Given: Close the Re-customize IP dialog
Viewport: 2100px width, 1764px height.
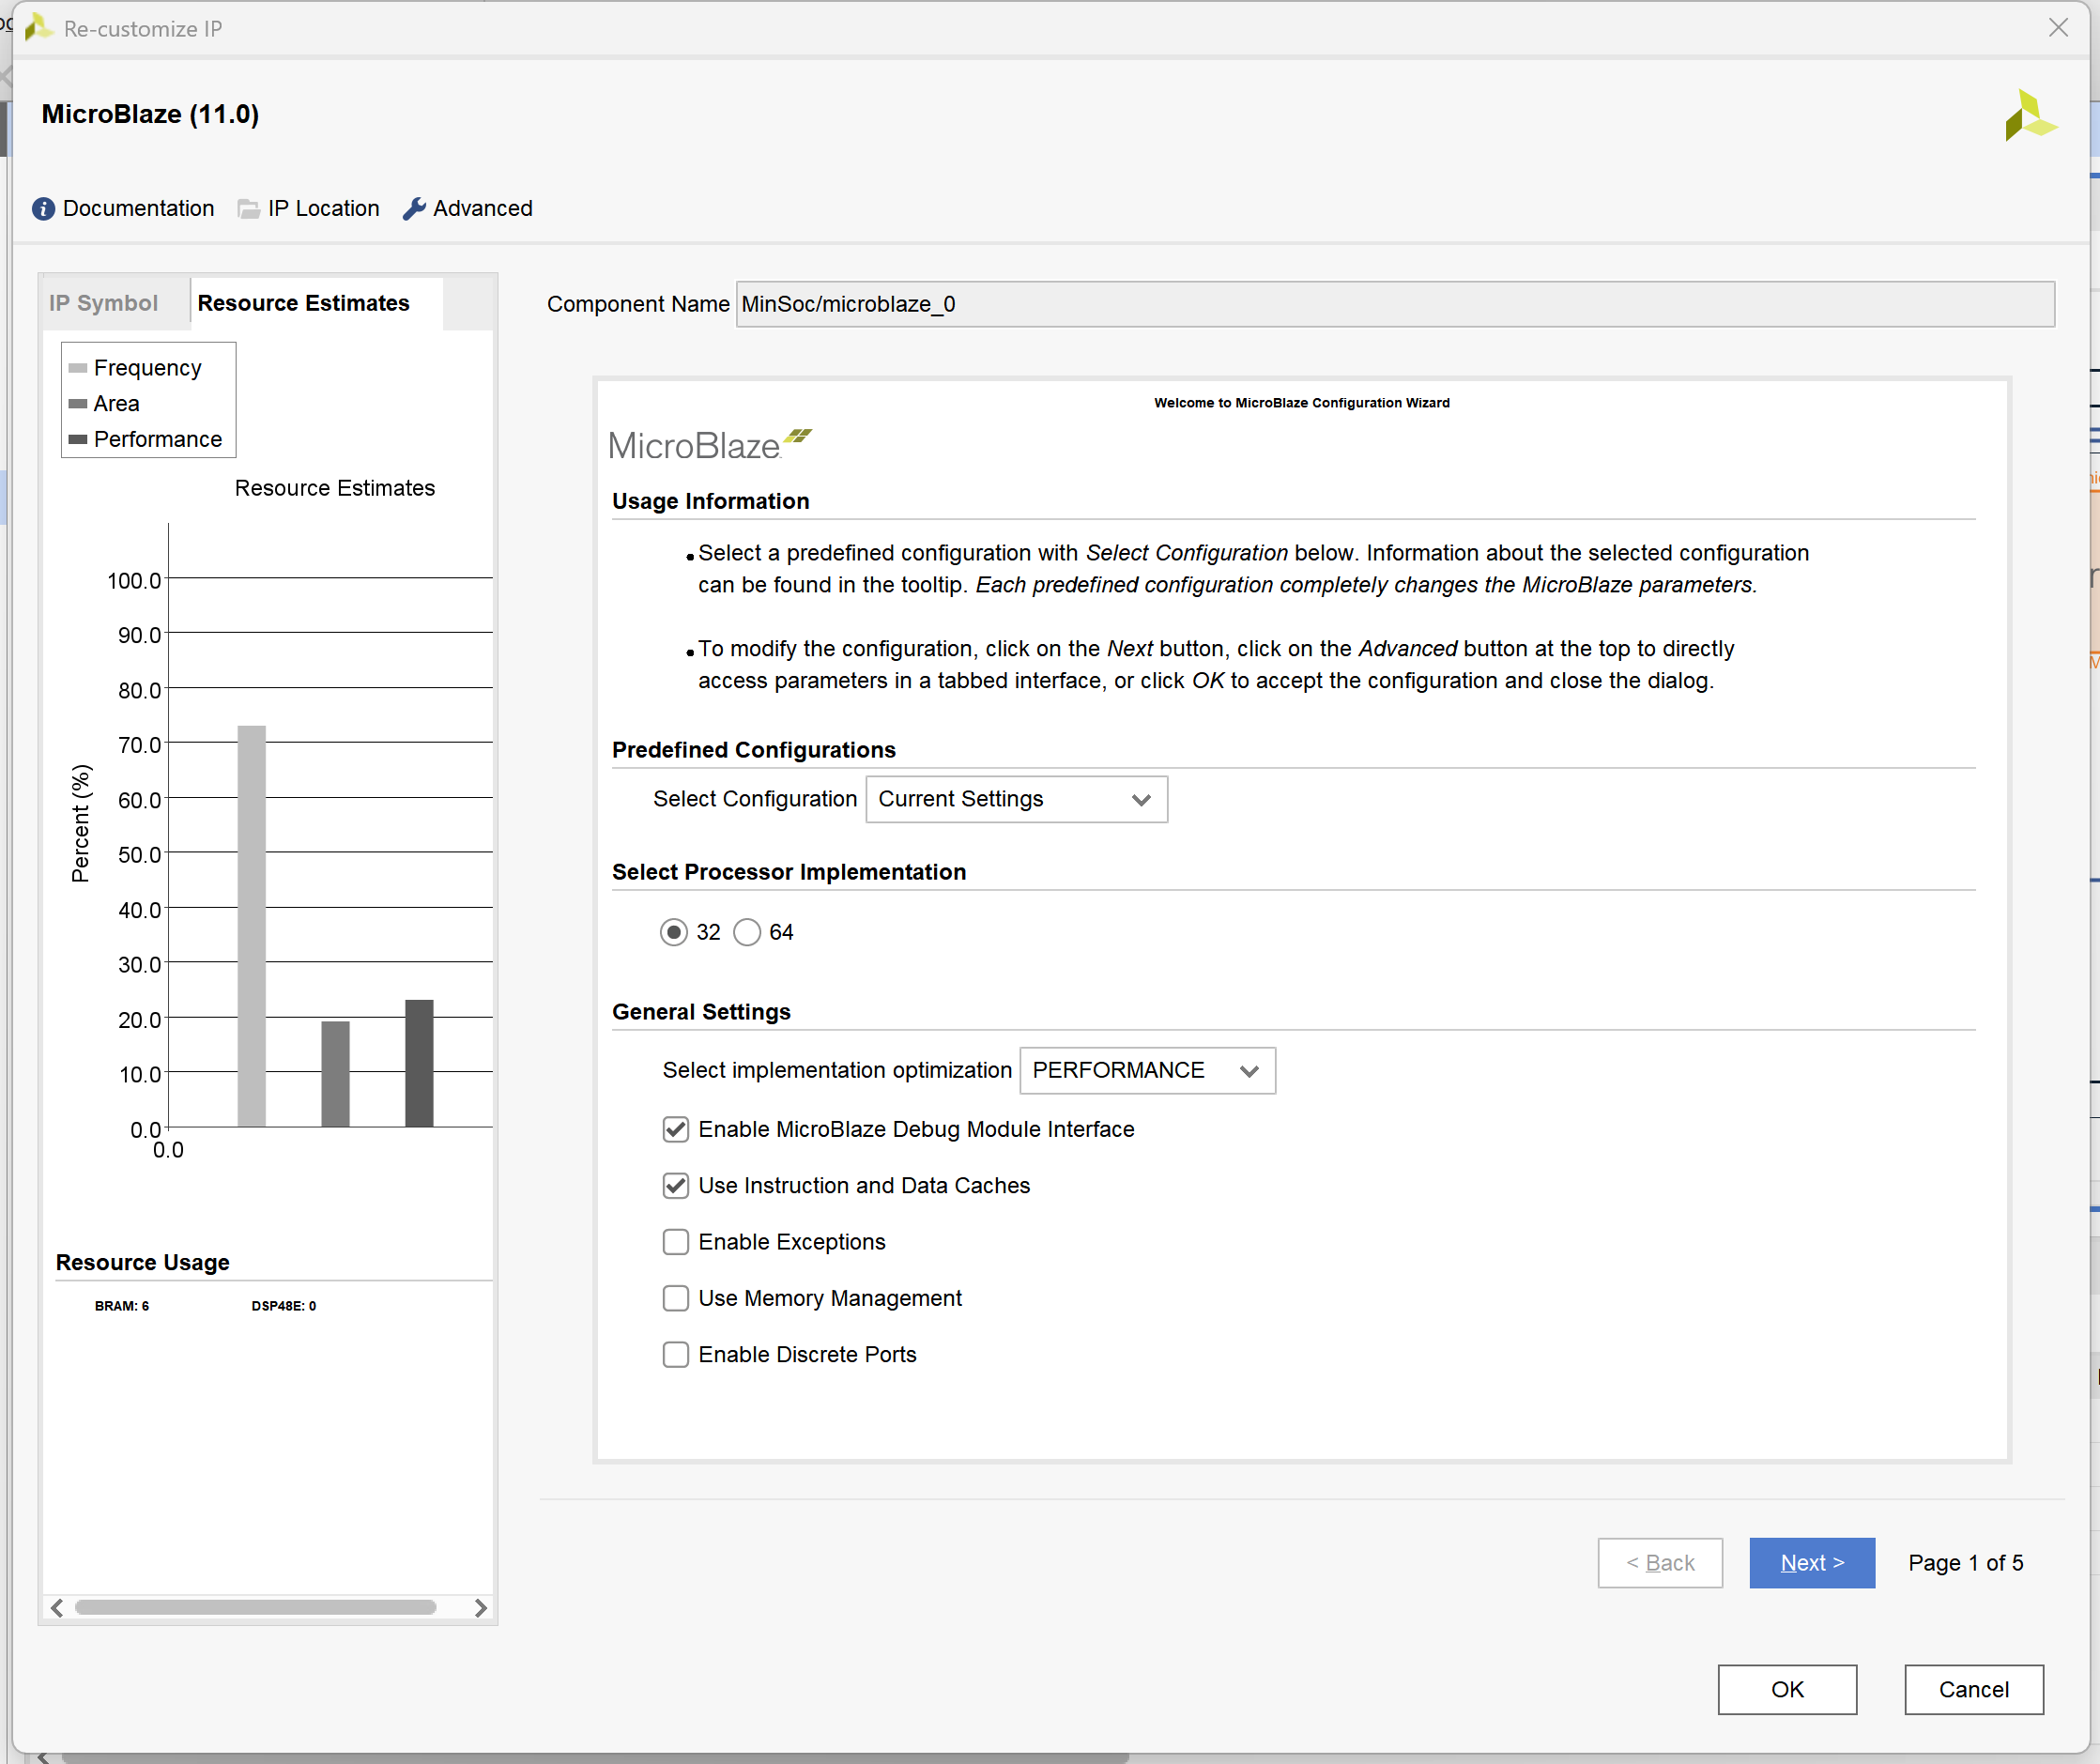Looking at the screenshot, I should tap(2058, 28).
